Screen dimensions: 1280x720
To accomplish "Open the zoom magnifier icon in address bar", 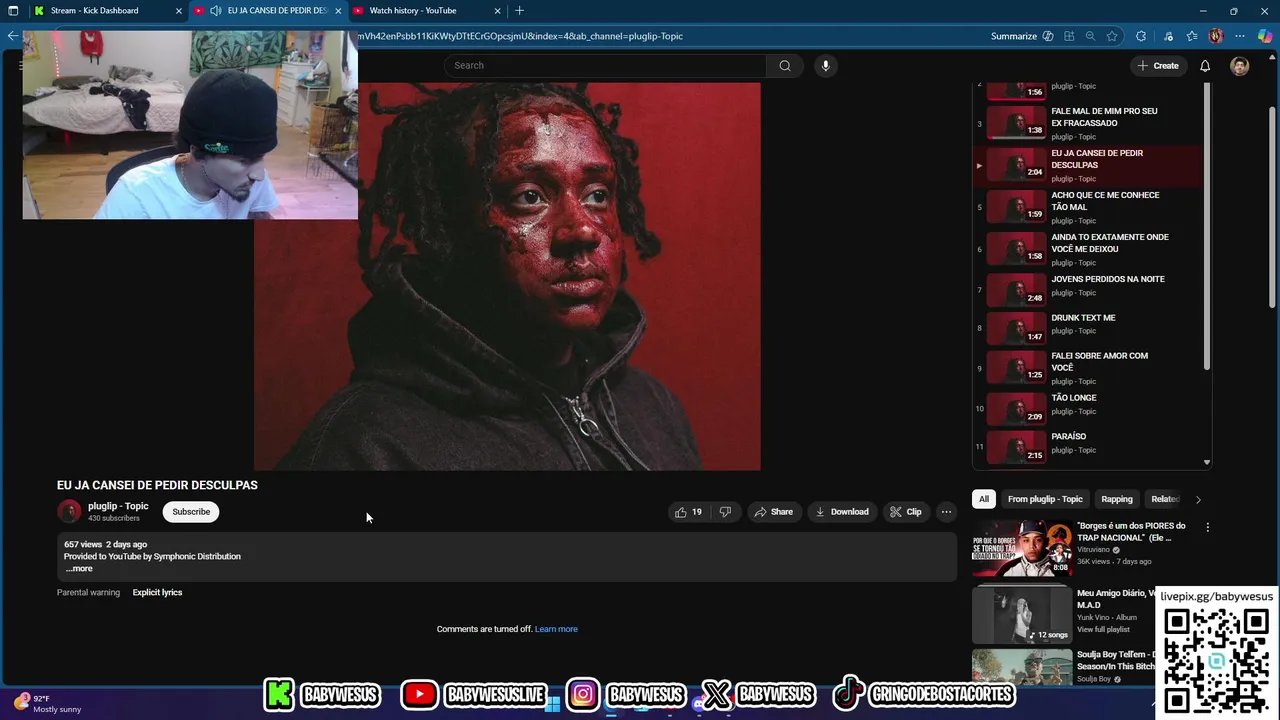I will pyautogui.click(x=1090, y=36).
